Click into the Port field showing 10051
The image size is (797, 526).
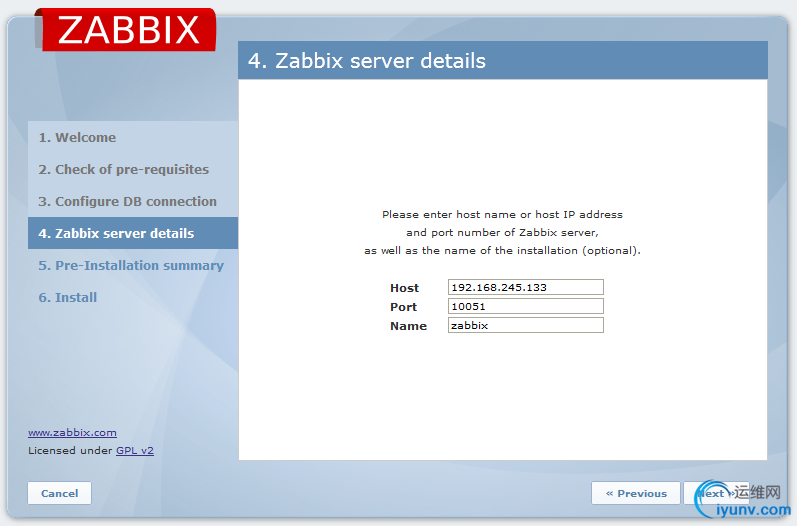pos(526,306)
